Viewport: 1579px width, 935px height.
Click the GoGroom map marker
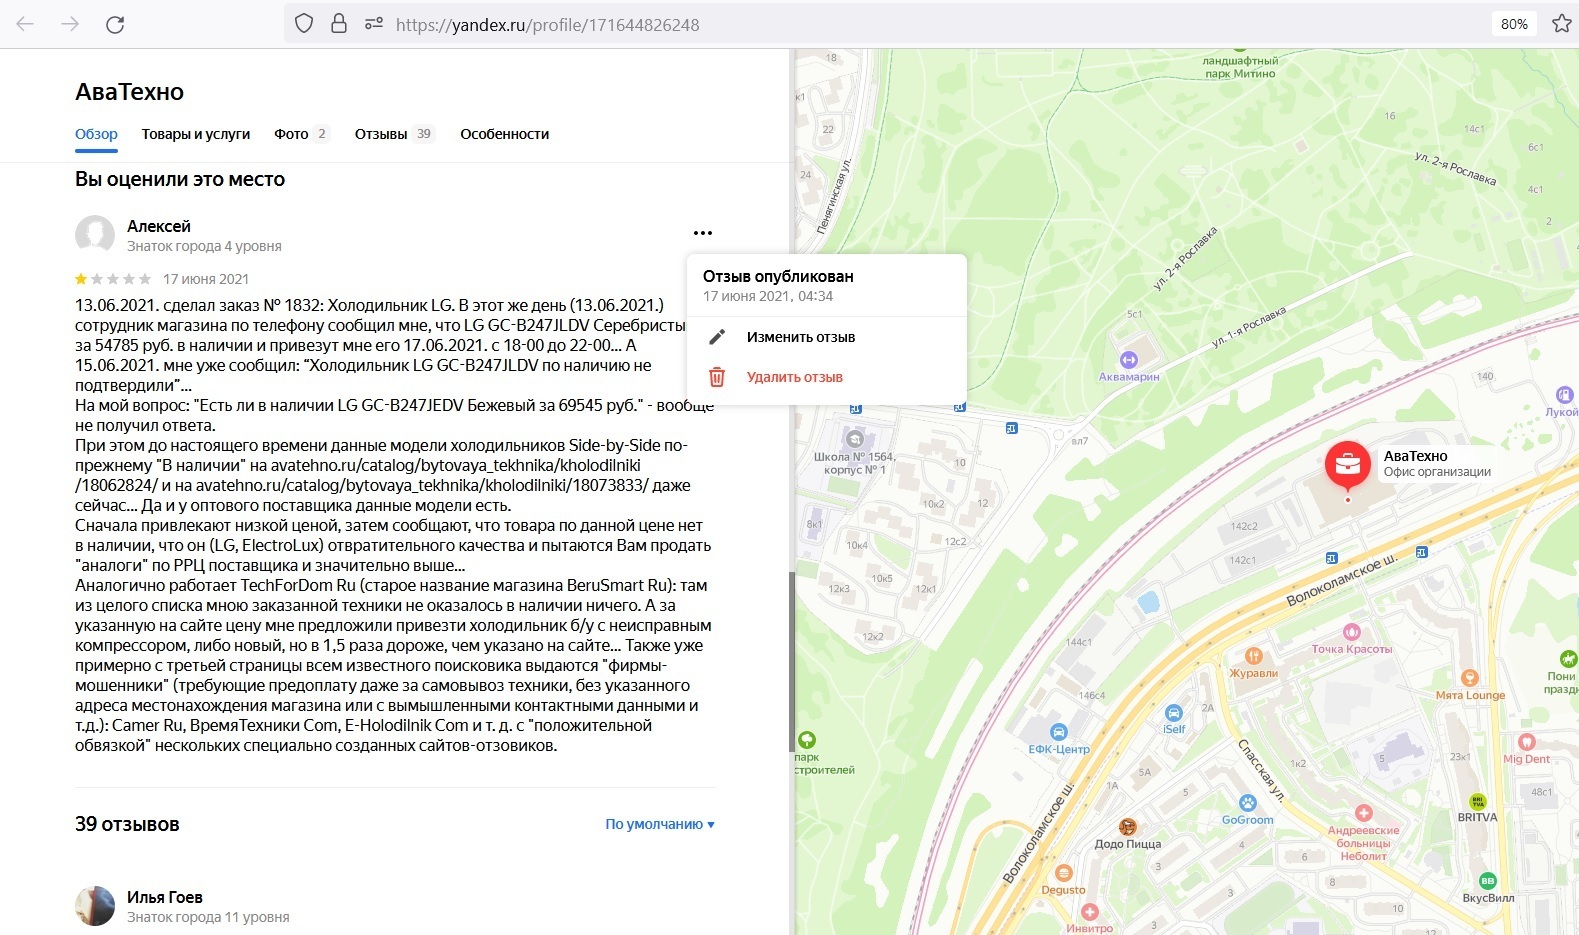(x=1247, y=802)
